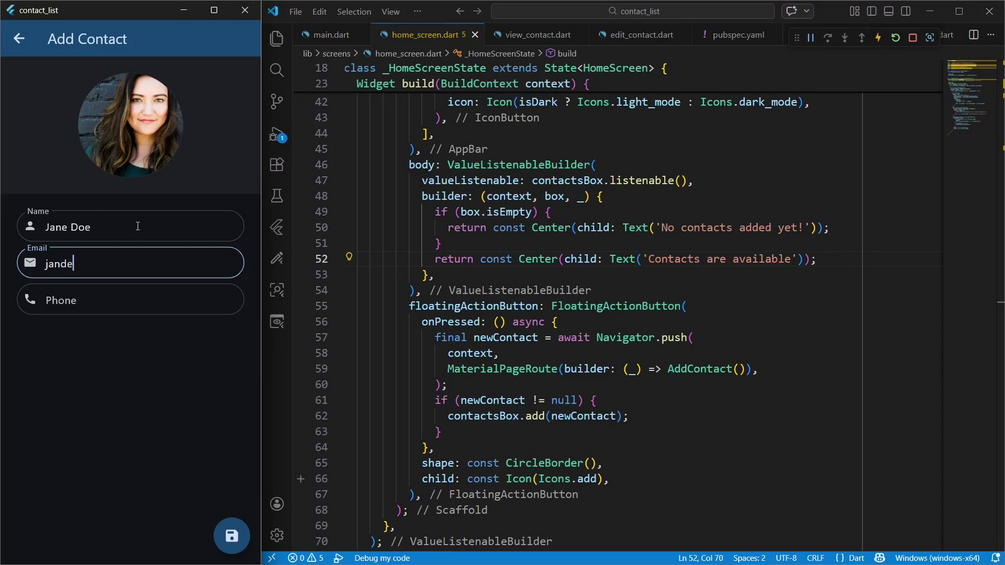Click the contact_list command center search box
The height and width of the screenshot is (565, 1005).
click(633, 11)
